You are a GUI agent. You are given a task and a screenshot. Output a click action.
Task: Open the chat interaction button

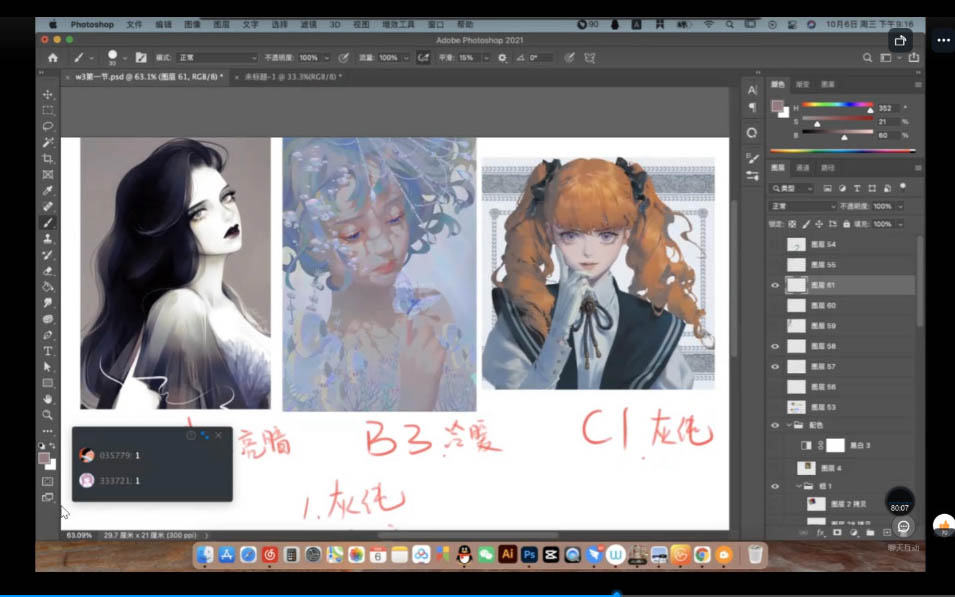pos(903,528)
